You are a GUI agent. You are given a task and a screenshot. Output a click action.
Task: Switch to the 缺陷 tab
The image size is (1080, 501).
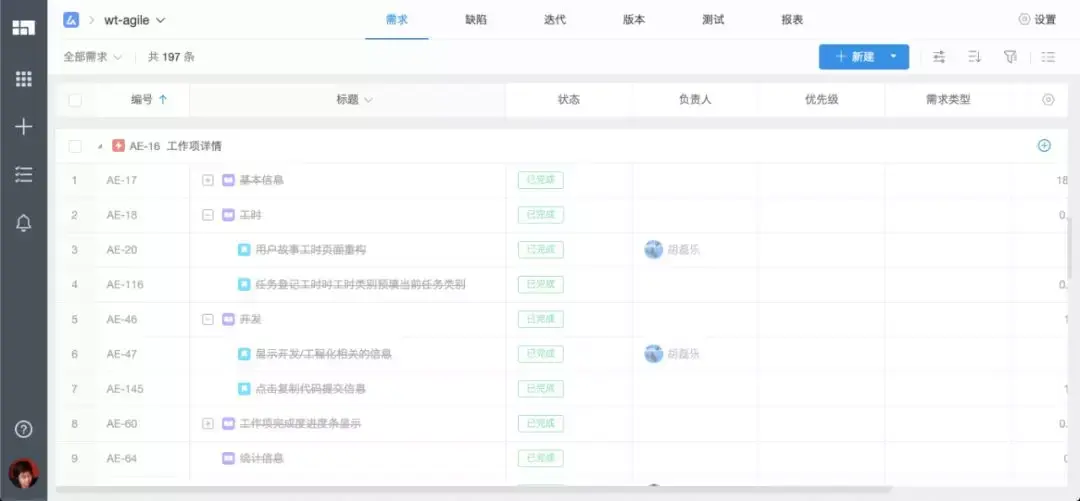(x=476, y=20)
